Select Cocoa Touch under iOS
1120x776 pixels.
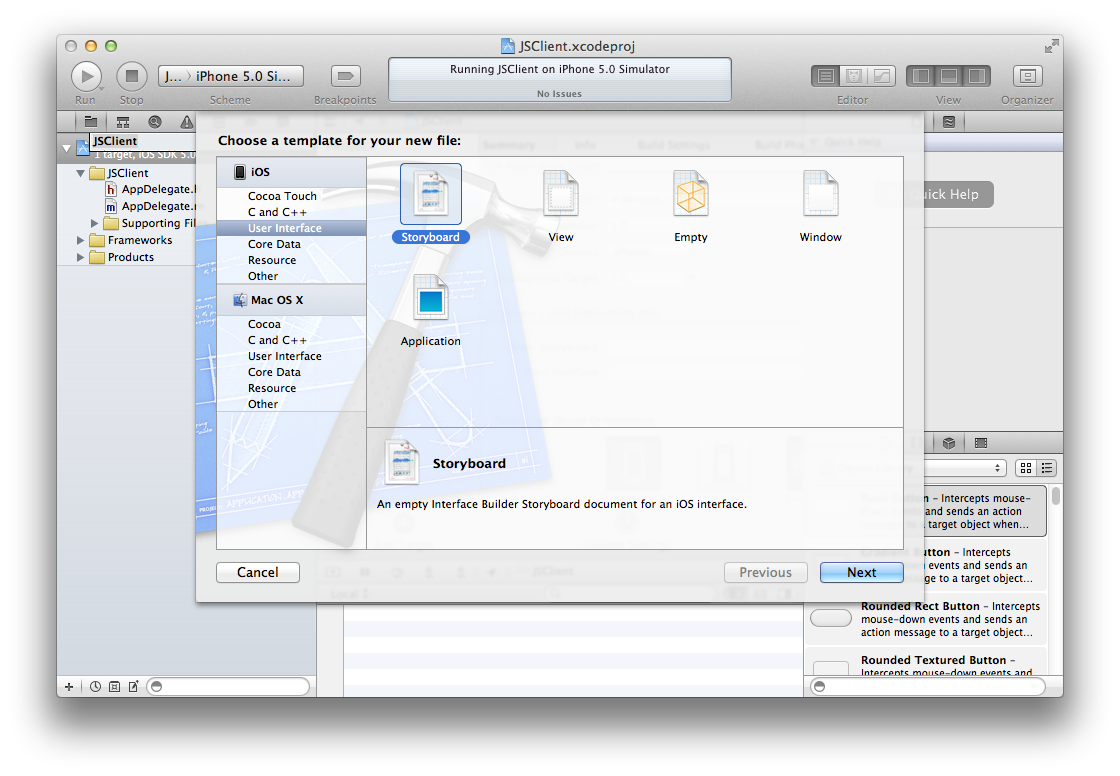tap(282, 196)
